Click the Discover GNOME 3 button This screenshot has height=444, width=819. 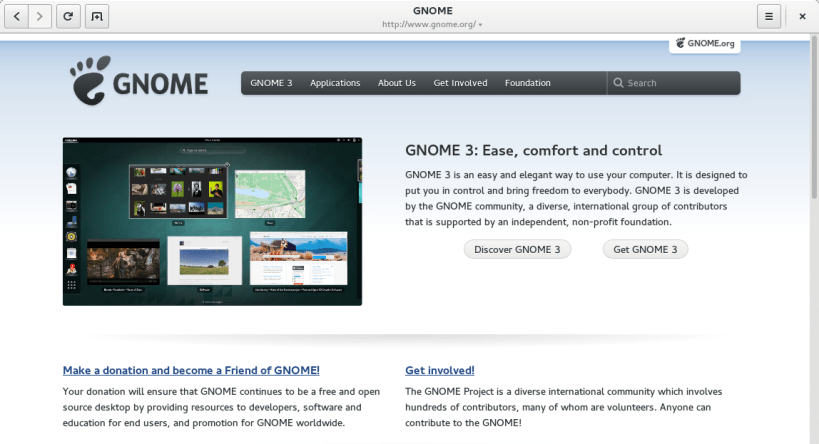click(517, 249)
